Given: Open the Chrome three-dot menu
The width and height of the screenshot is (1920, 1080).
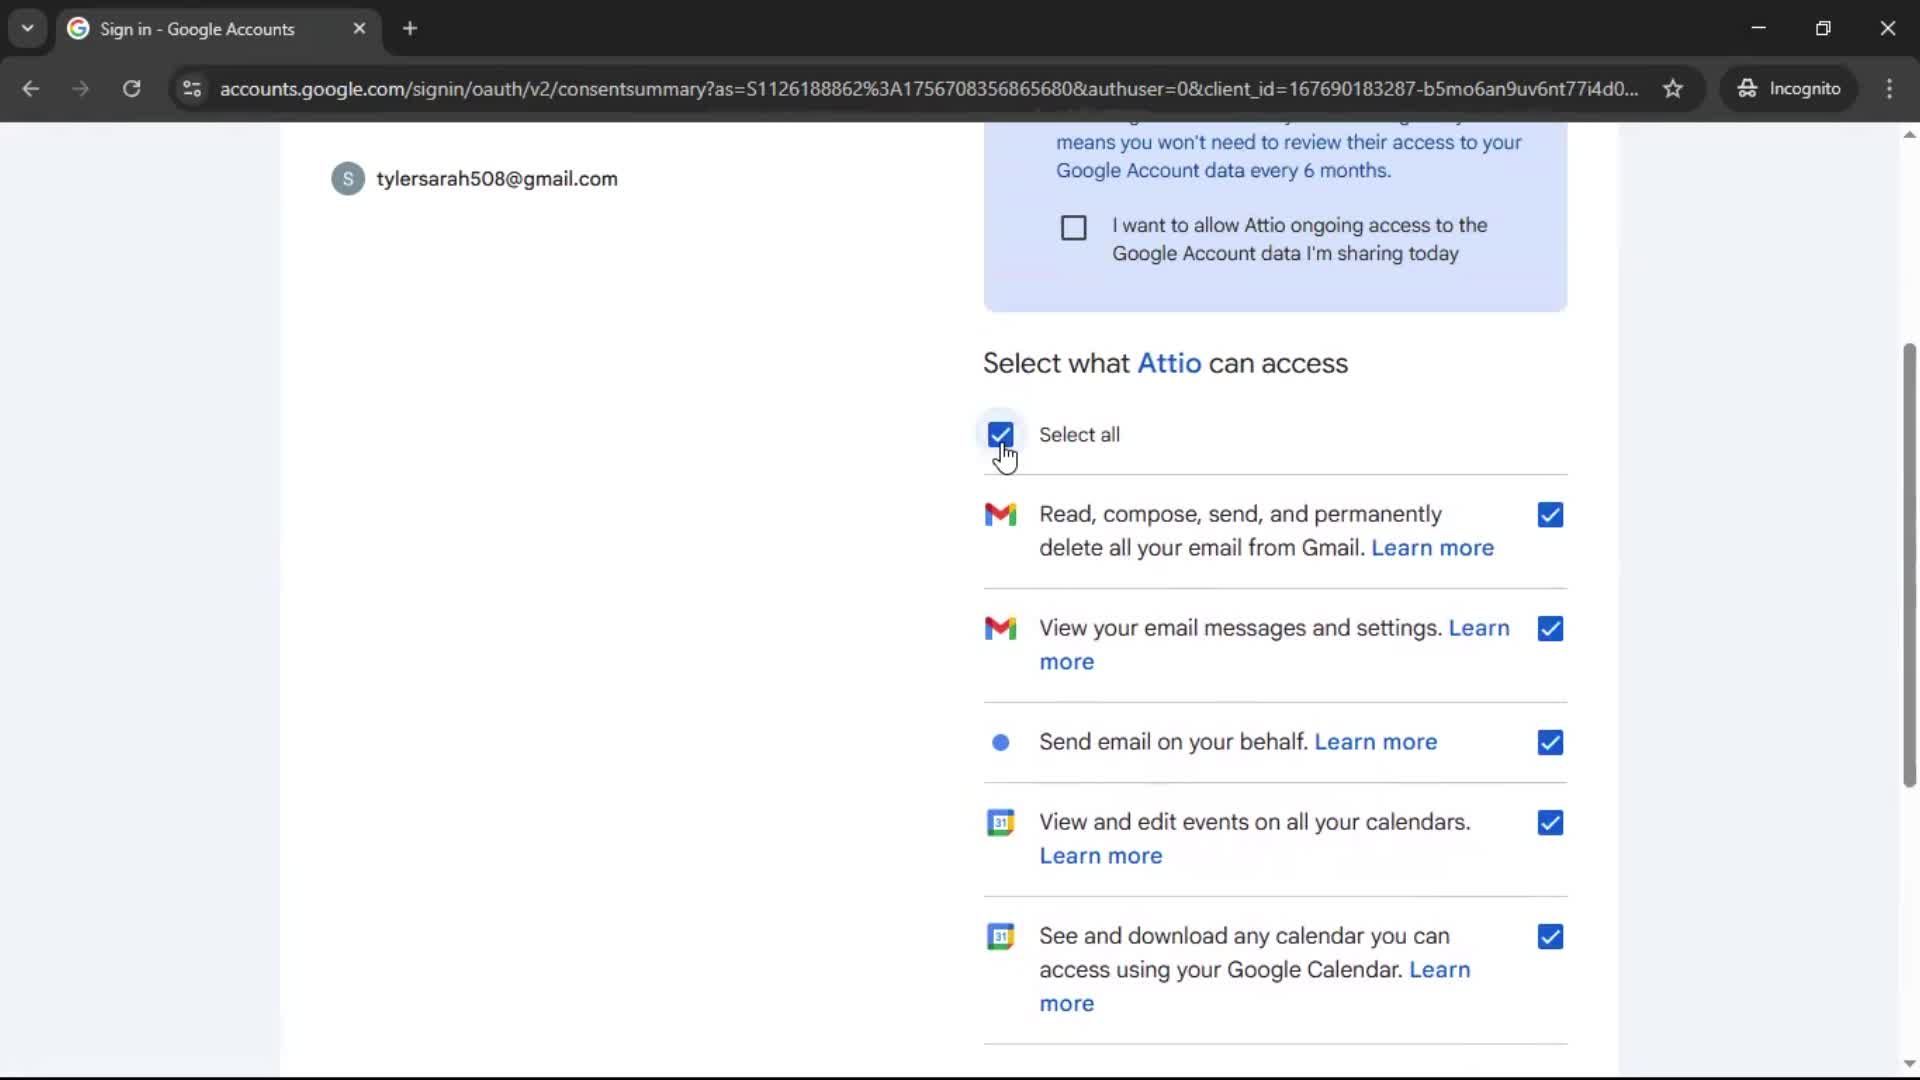Looking at the screenshot, I should [1890, 89].
